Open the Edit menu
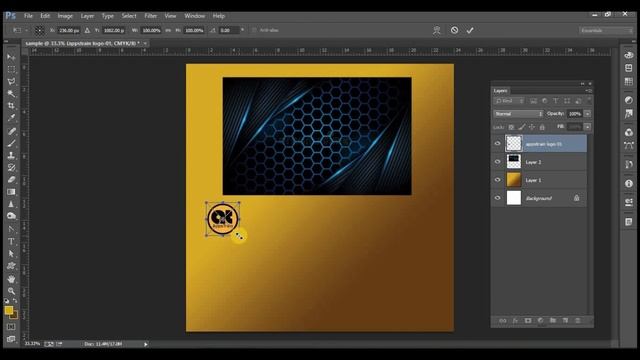The image size is (640, 360). (x=45, y=16)
